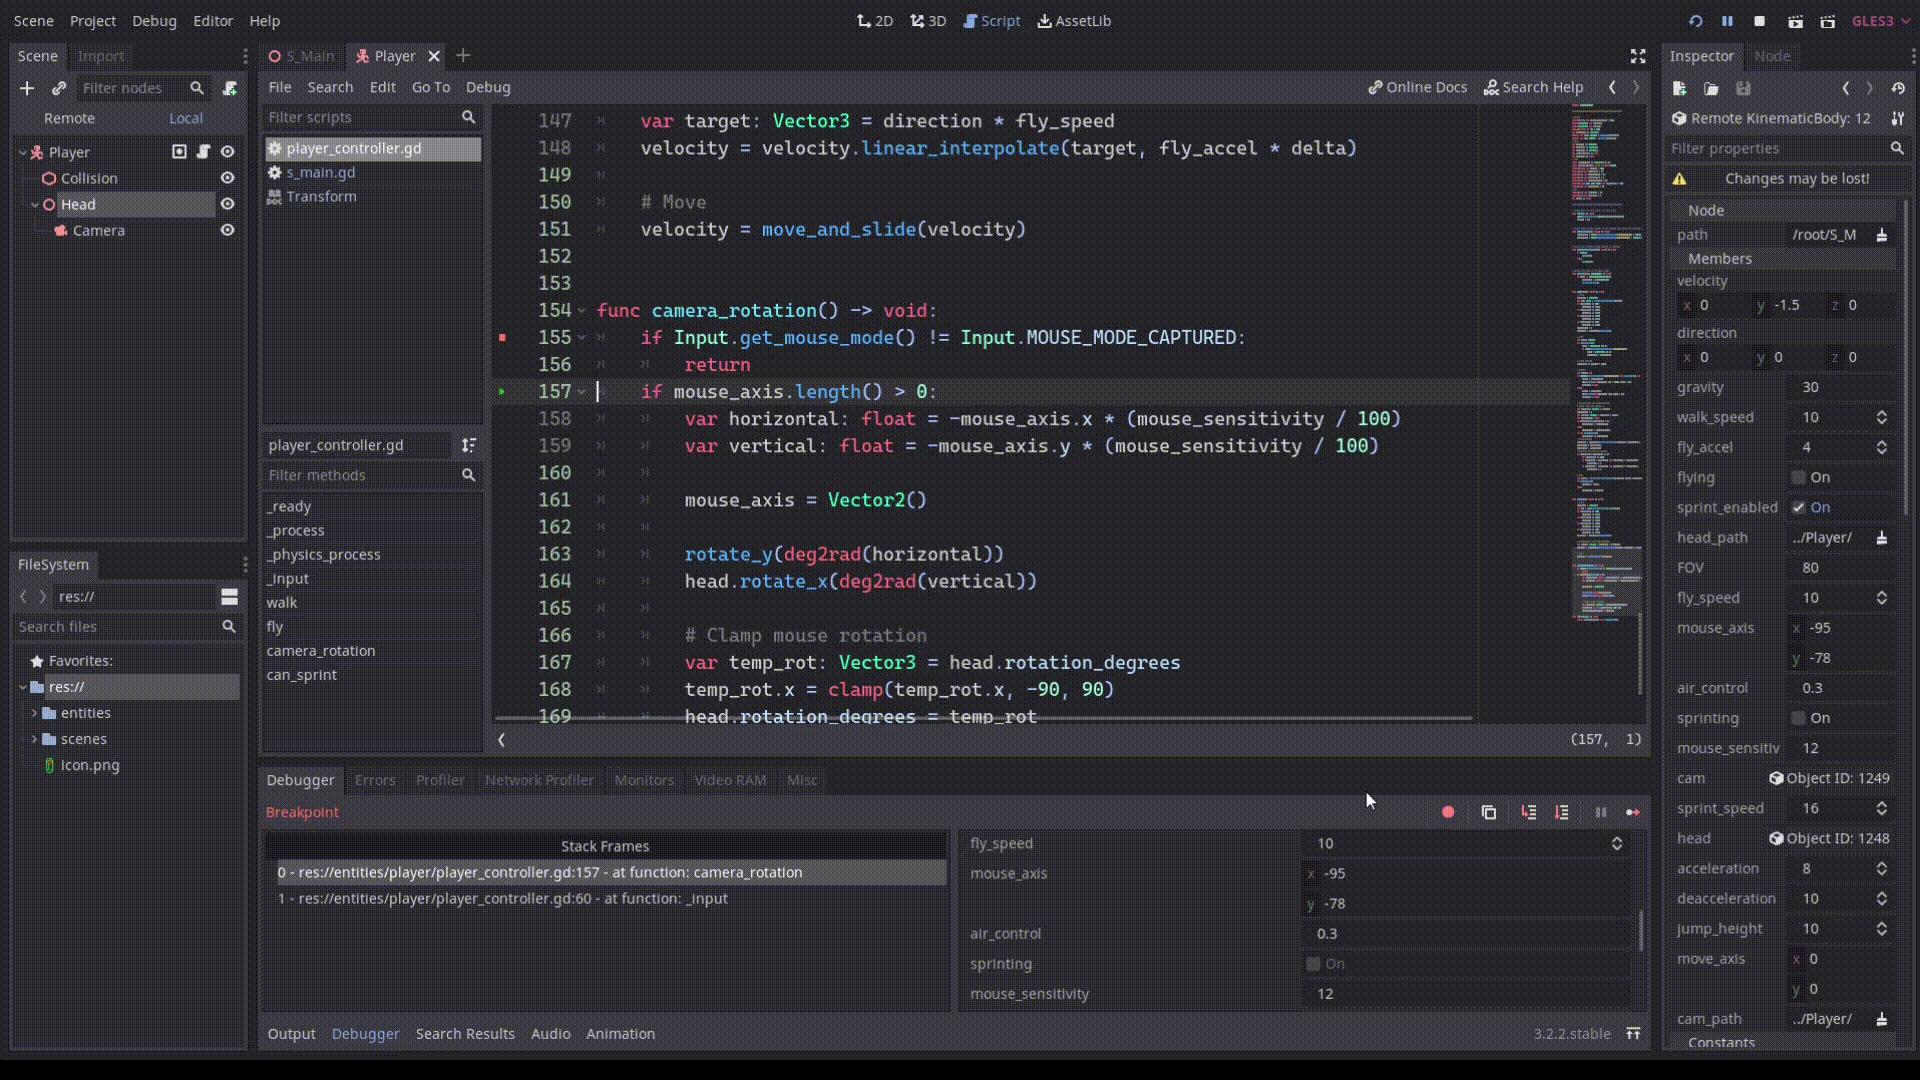Viewport: 1920px width, 1080px height.
Task: Click the Copy Error icon in Debugger panel
Action: [1488, 812]
